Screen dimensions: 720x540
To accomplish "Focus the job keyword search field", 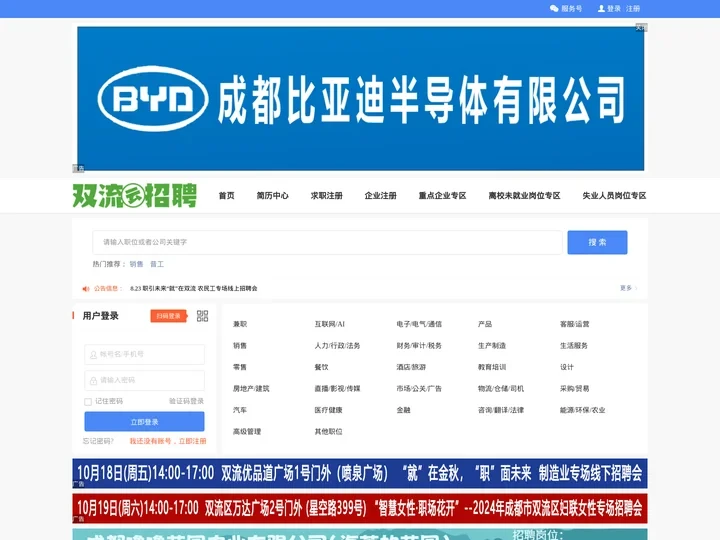I will (x=327, y=242).
